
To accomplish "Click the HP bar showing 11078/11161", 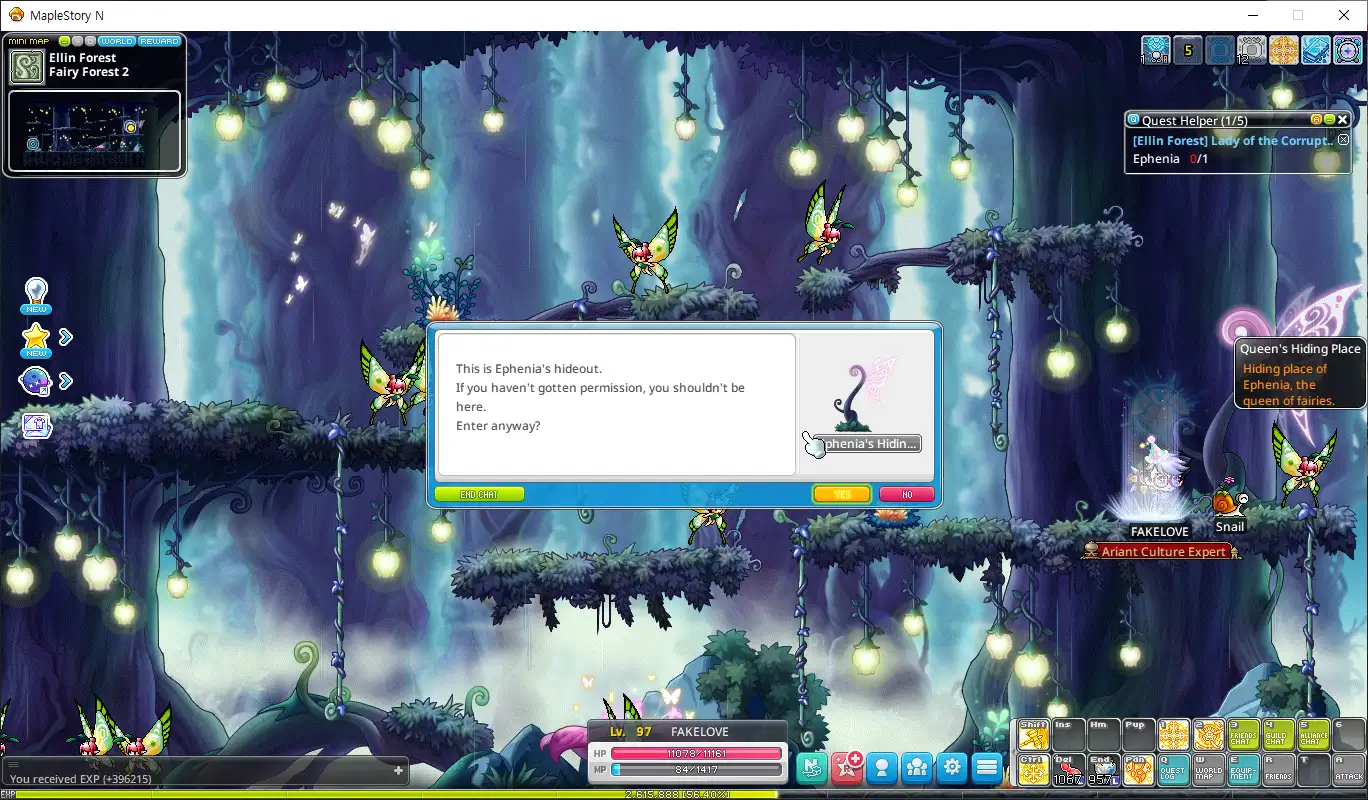I will pyautogui.click(x=696, y=753).
